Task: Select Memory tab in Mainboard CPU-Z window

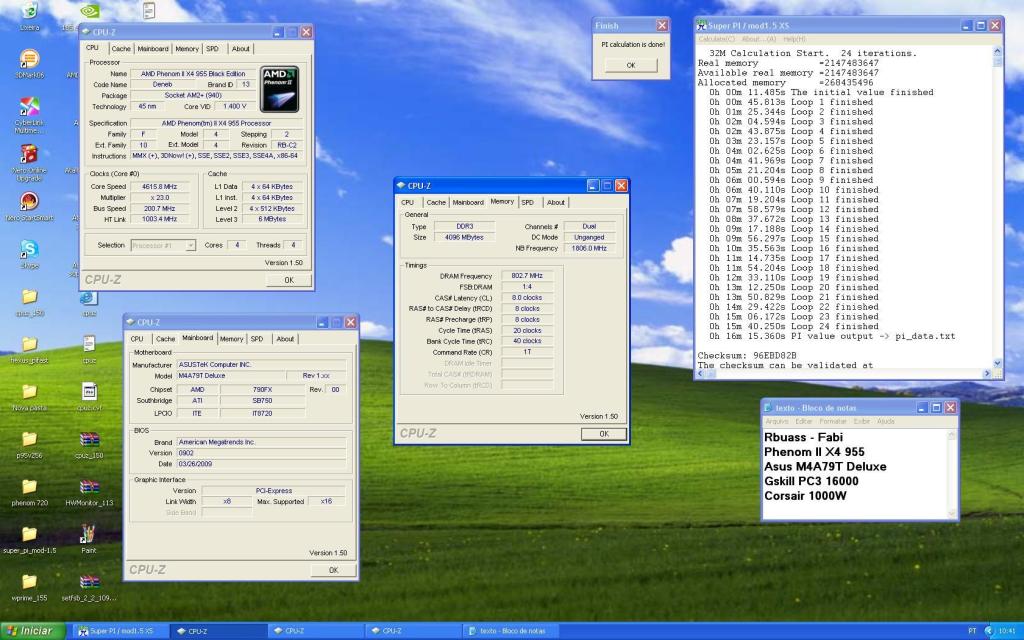Action: tap(231, 339)
